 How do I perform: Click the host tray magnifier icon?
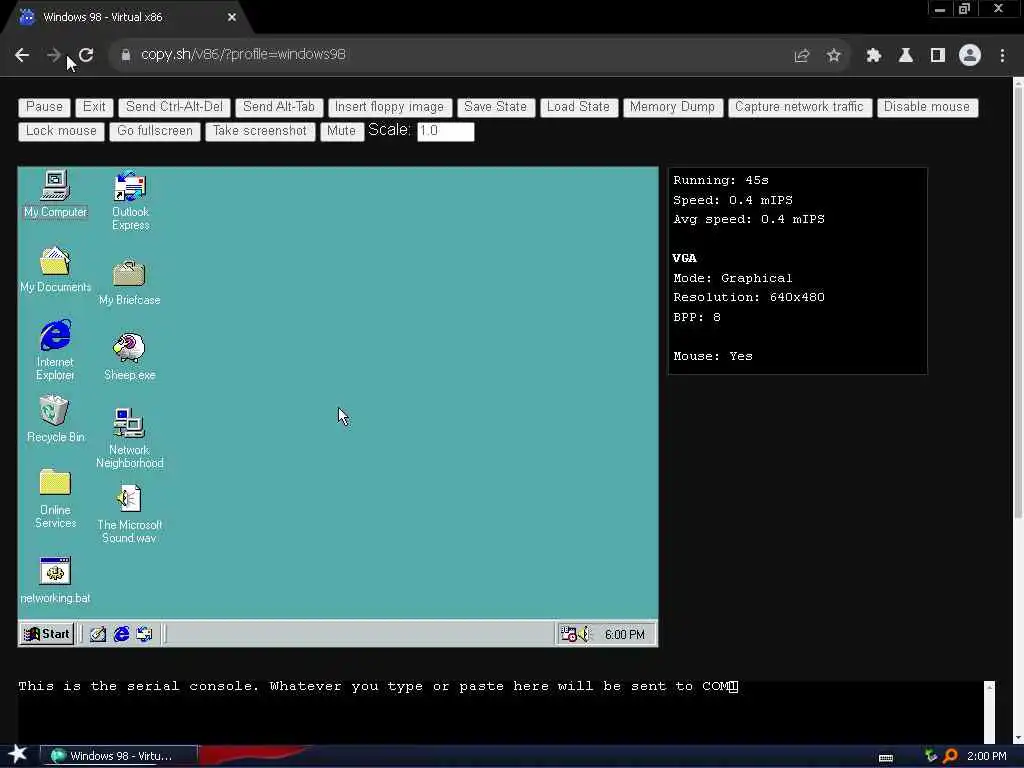[x=951, y=756]
